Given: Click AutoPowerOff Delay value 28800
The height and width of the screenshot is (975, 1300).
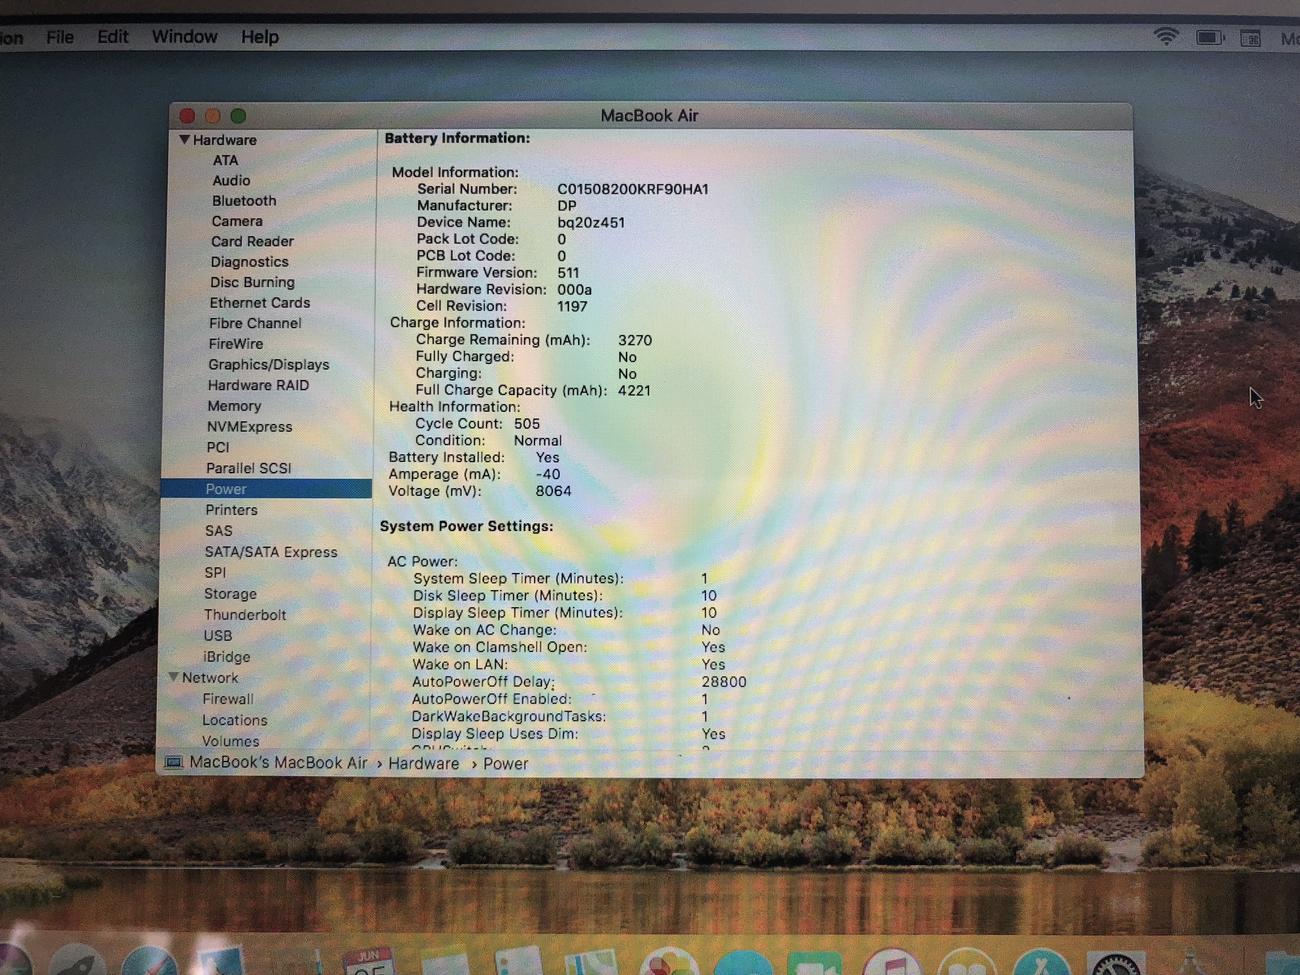Looking at the screenshot, I should [724, 682].
